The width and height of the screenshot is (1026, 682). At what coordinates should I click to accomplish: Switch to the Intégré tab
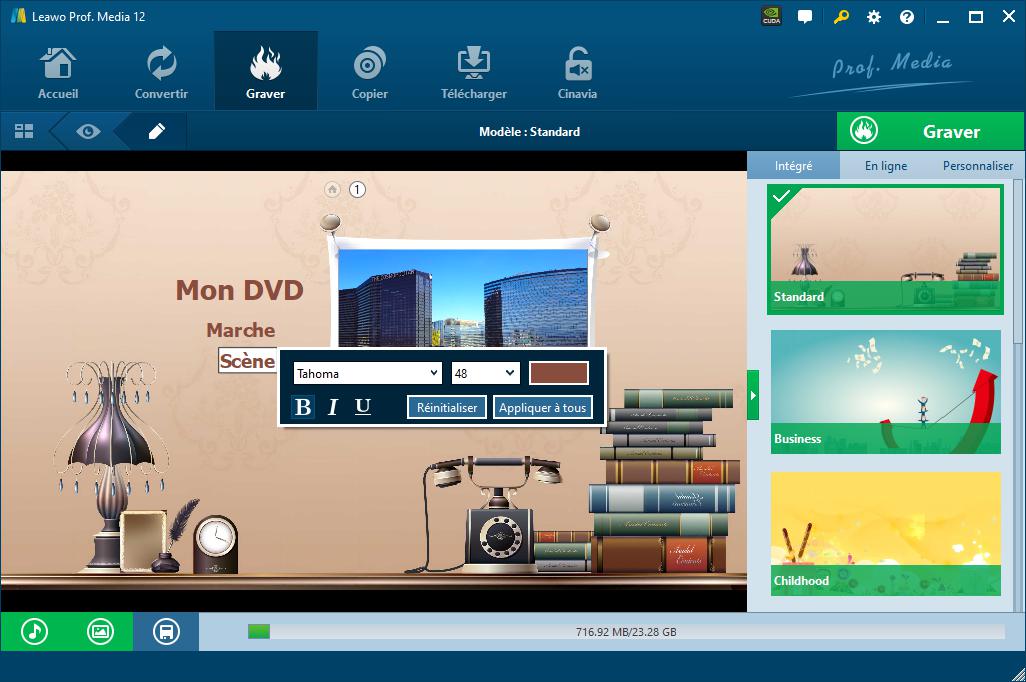tap(794, 166)
